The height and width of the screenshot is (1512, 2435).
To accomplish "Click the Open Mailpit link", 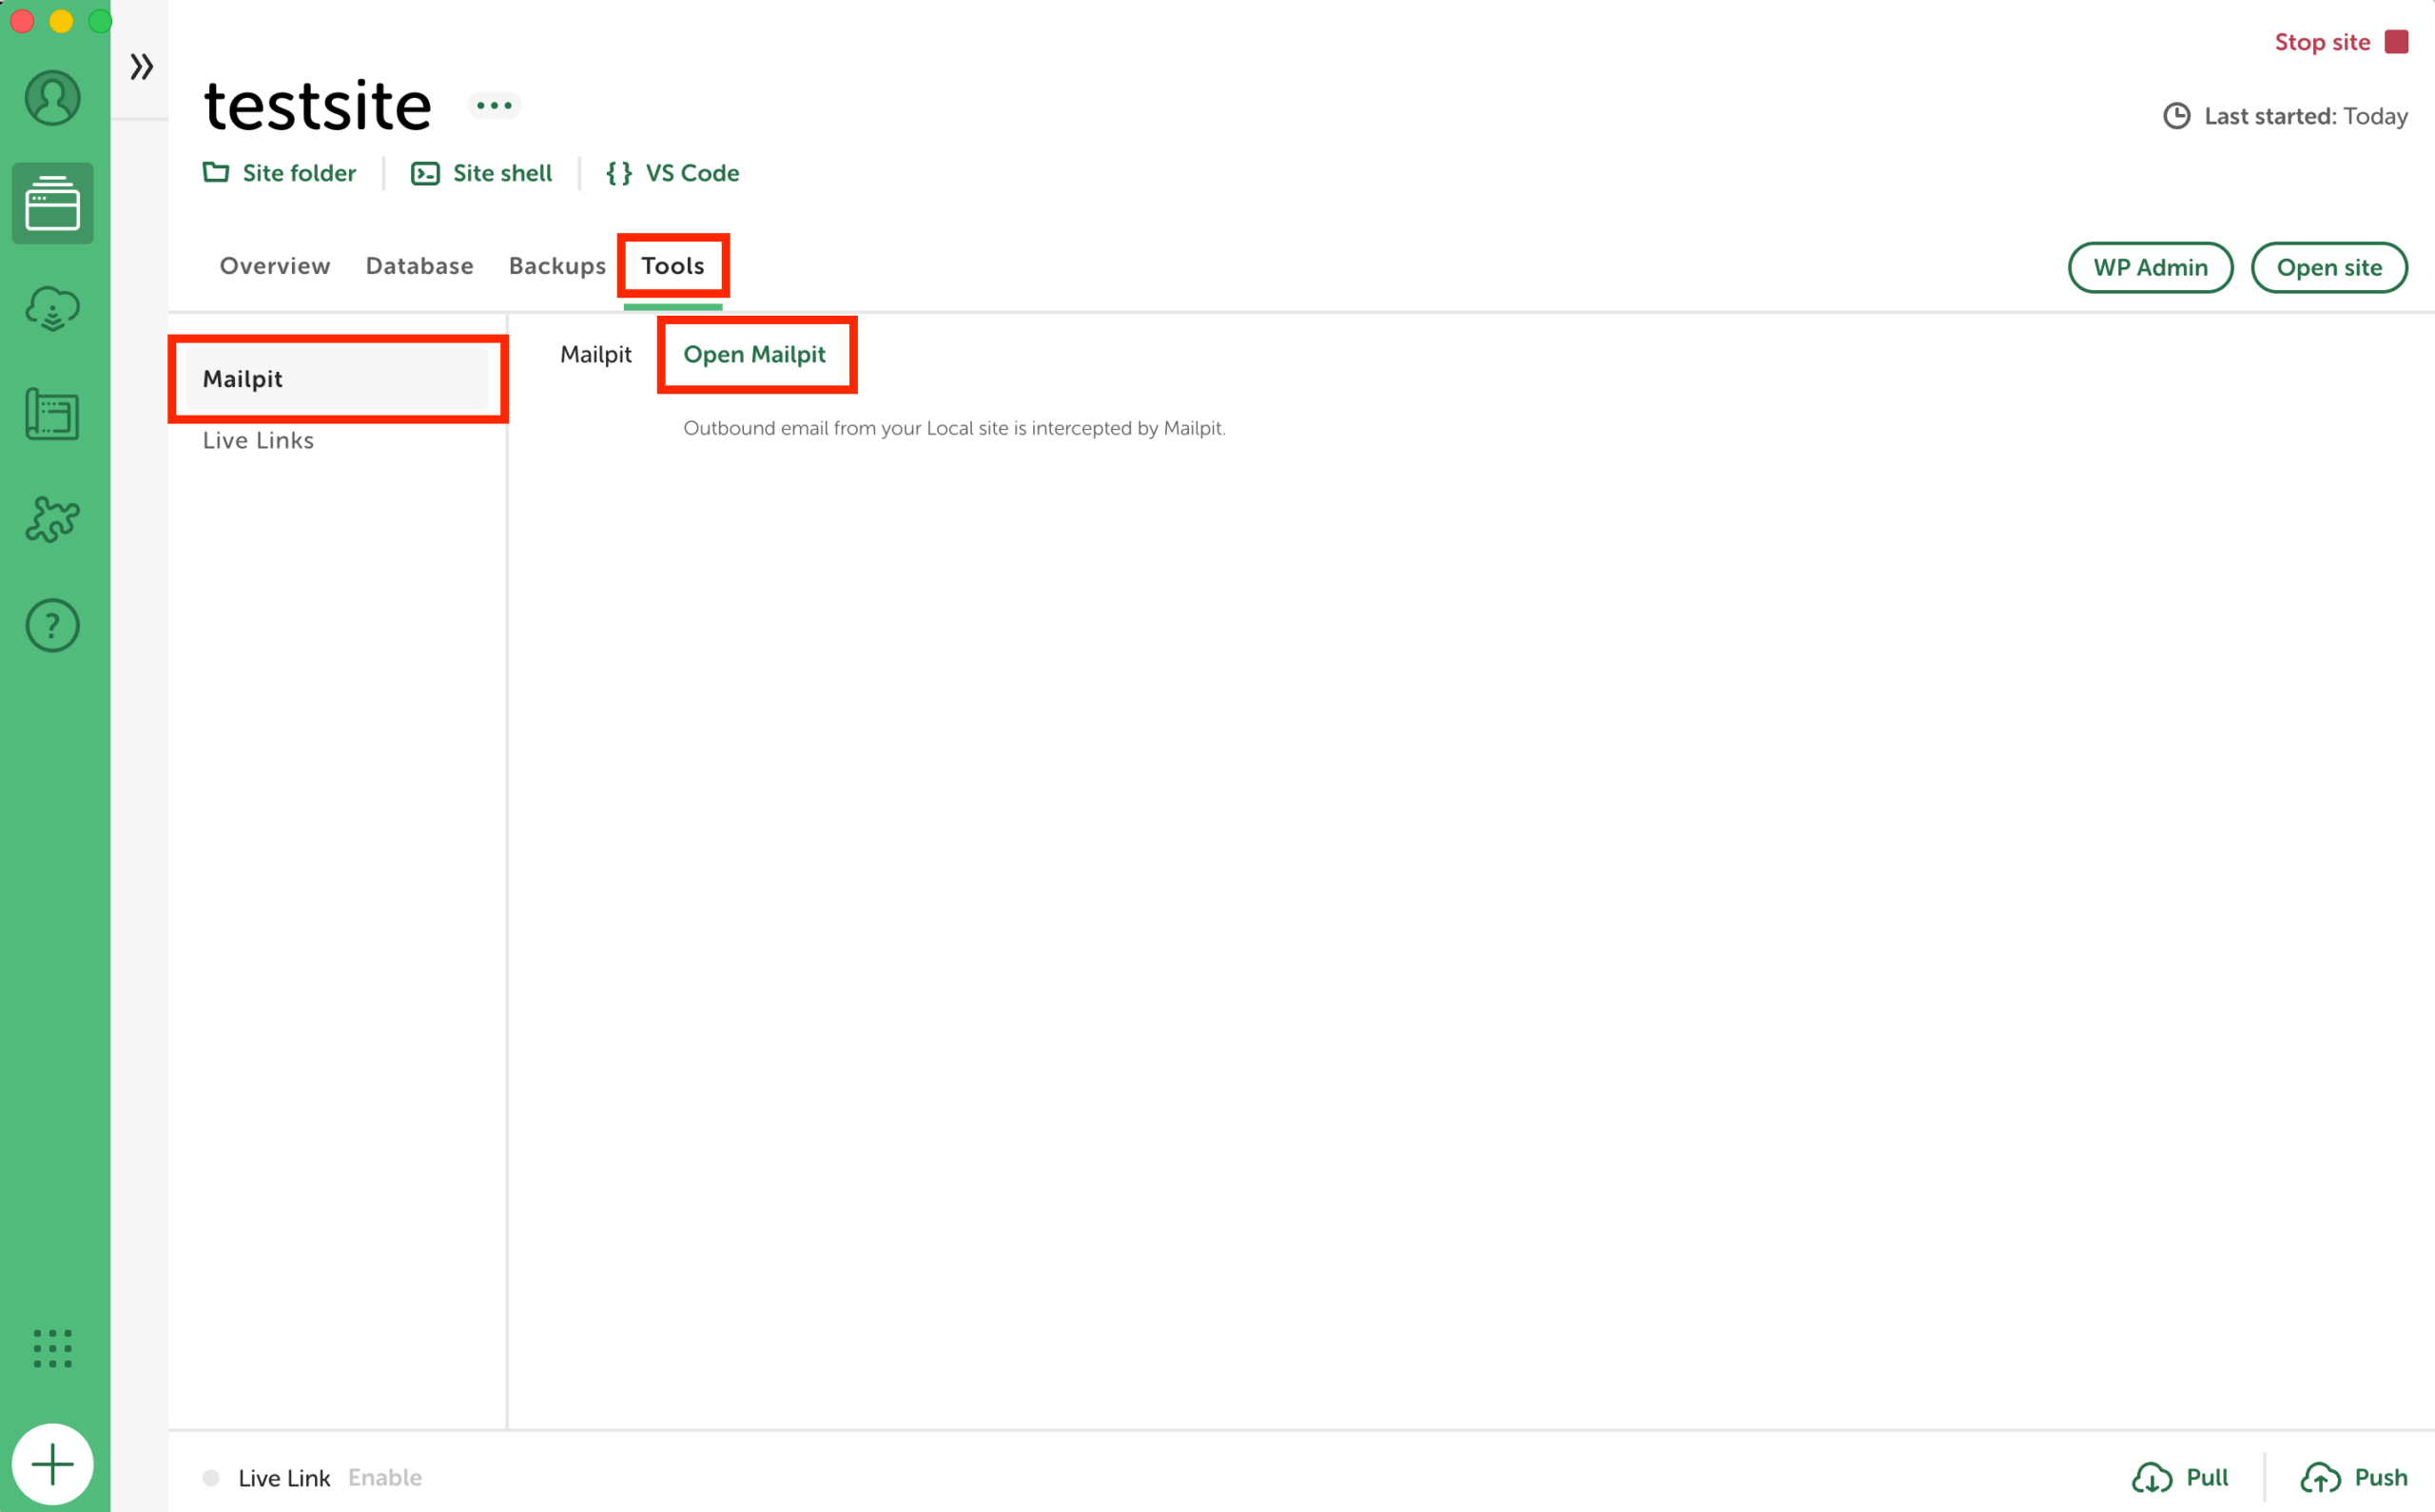I will point(755,354).
